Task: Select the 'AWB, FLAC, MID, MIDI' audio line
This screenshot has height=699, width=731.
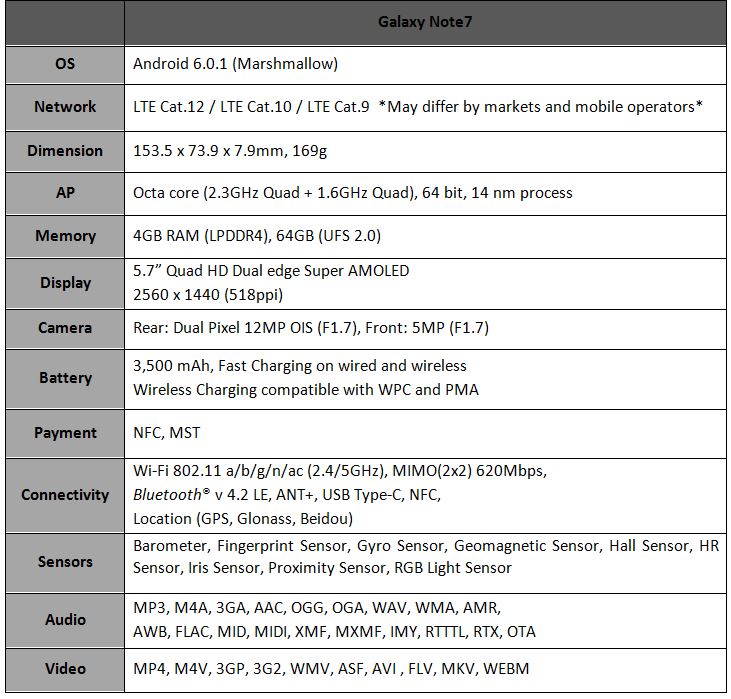Action: point(334,632)
